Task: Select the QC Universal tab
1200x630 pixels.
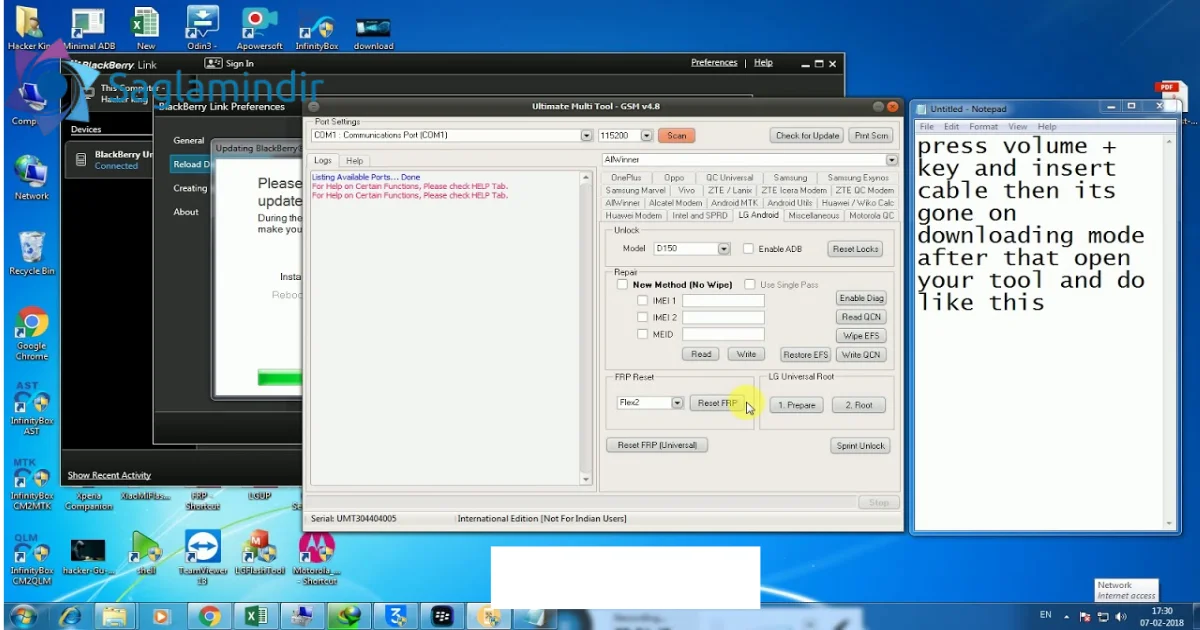Action: click(729, 178)
